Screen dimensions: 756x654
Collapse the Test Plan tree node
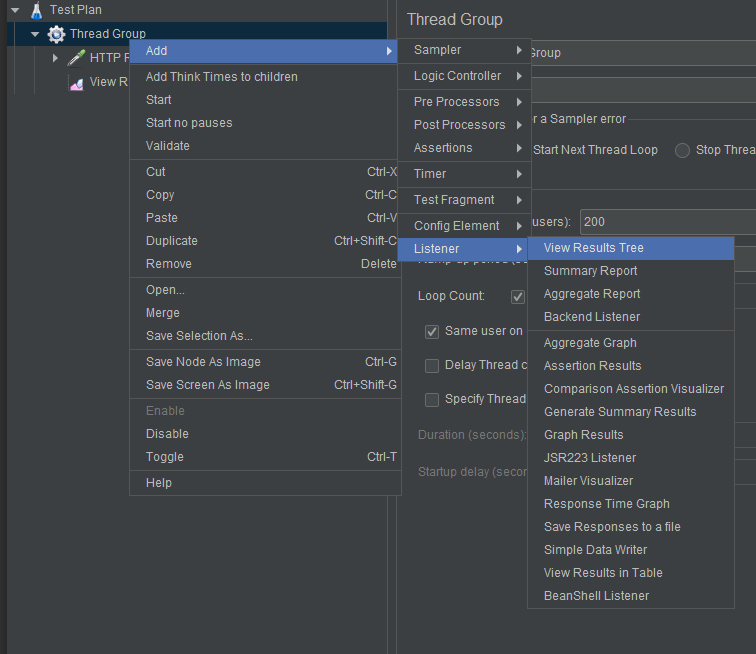pyautogui.click(x=15, y=10)
